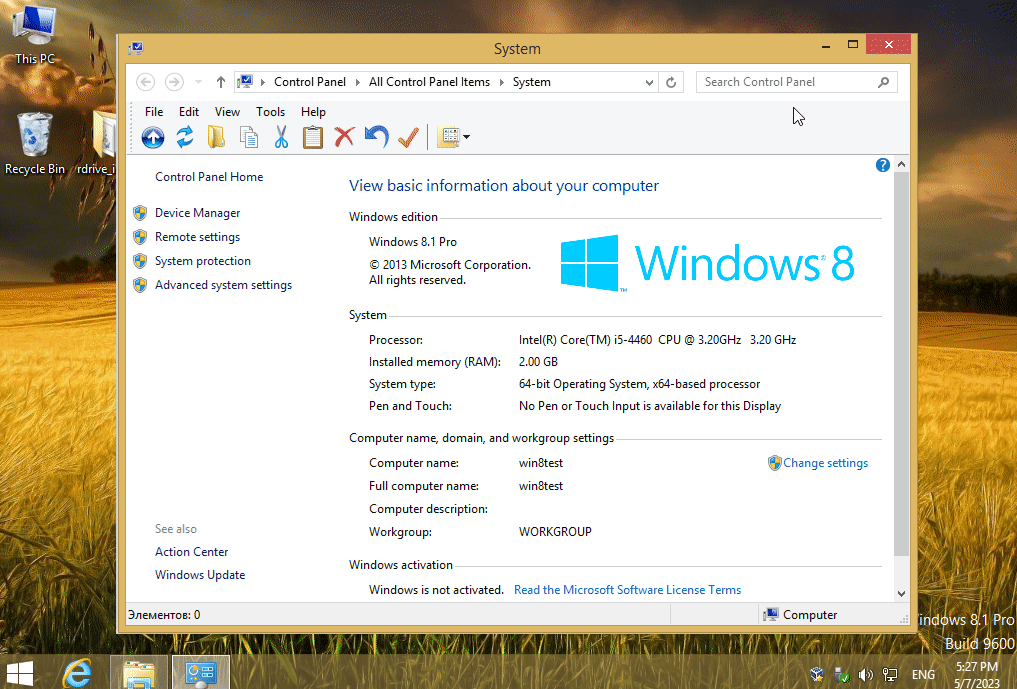This screenshot has height=689, width=1017.
Task: Click the network tray icon
Action: [x=890, y=675]
